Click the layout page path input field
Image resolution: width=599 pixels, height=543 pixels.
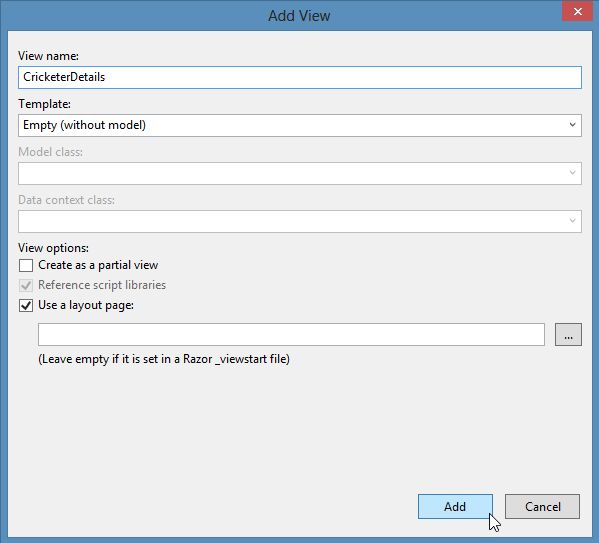[x=291, y=334]
